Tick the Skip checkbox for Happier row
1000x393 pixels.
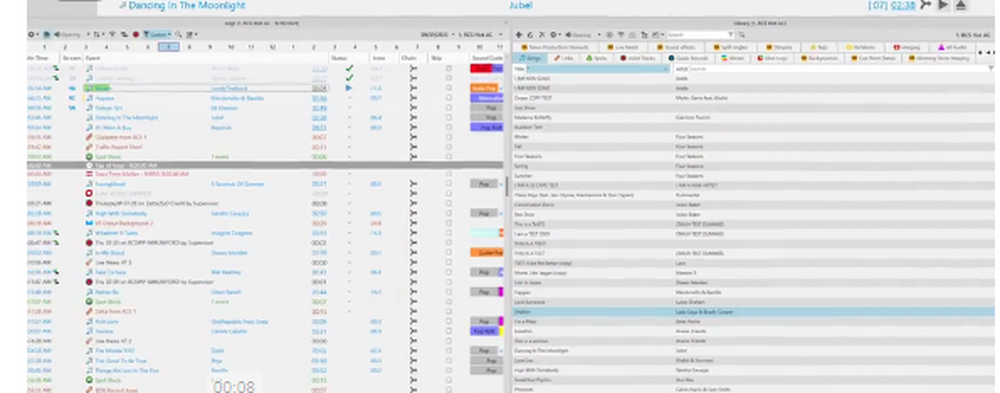tap(449, 98)
